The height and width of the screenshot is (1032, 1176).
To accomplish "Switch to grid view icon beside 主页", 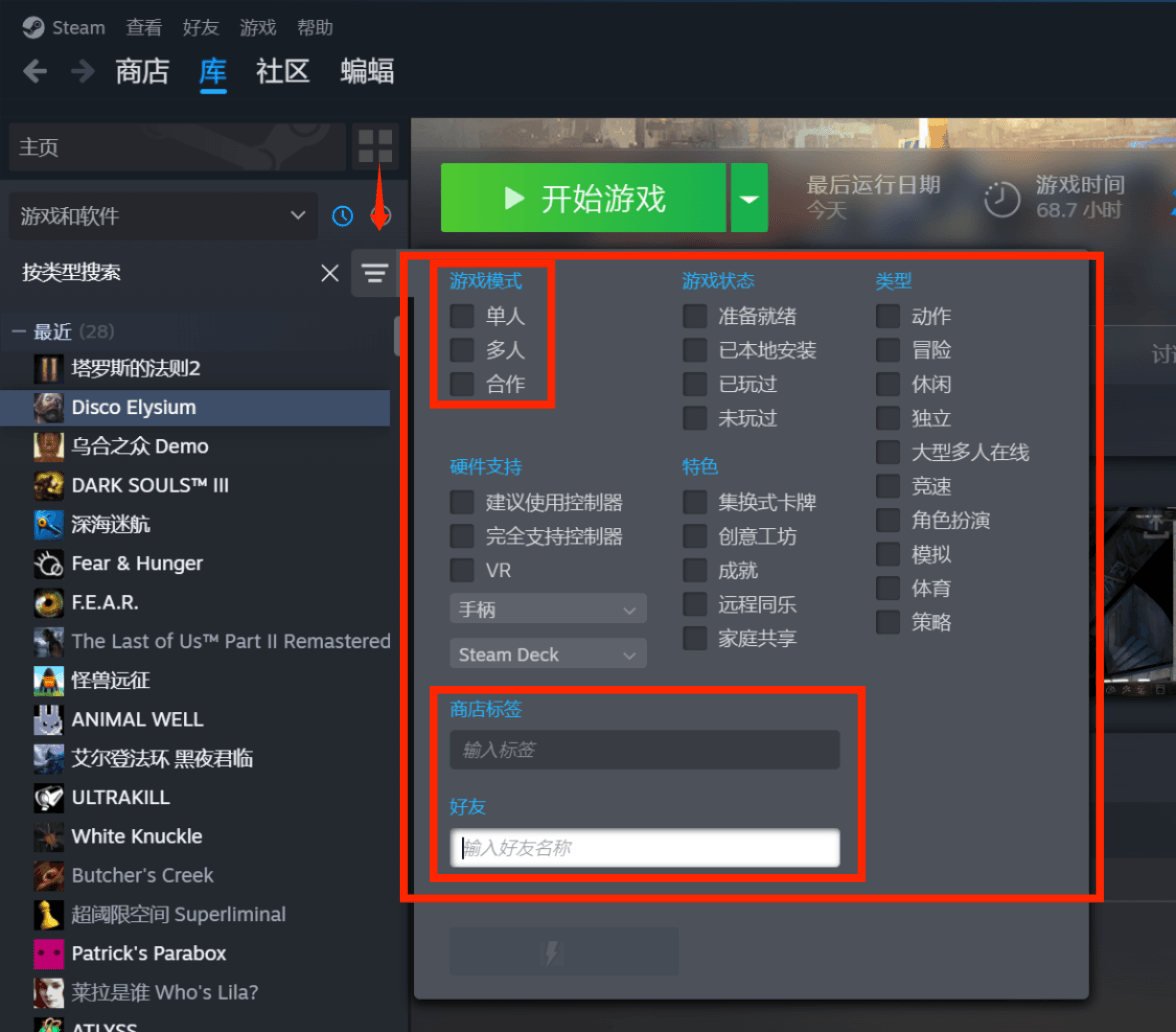I will [375, 146].
